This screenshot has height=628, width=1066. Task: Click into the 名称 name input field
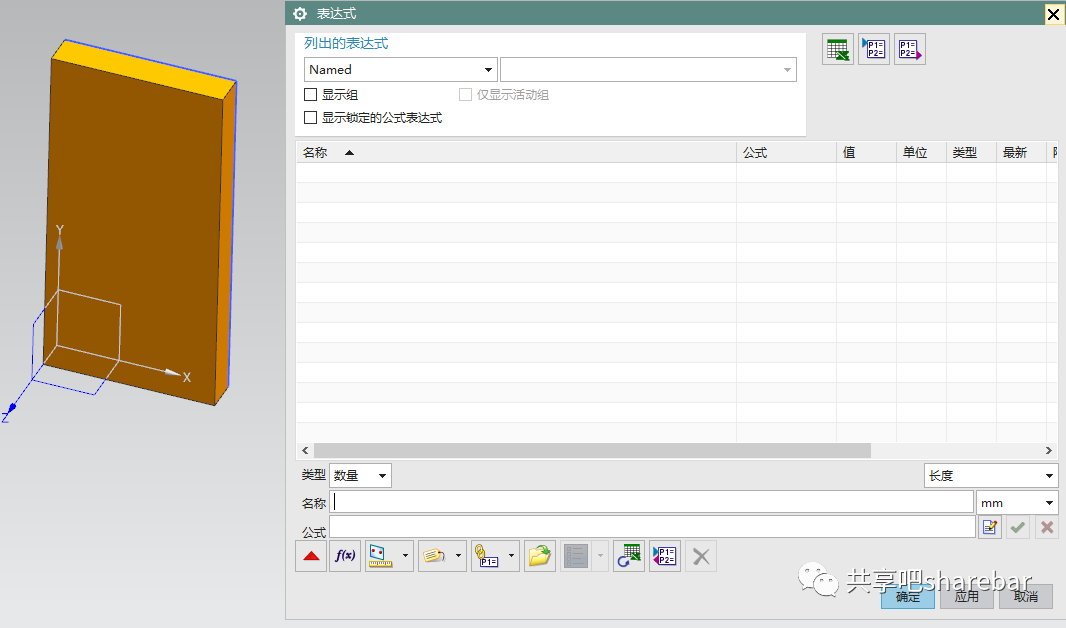tap(651, 502)
